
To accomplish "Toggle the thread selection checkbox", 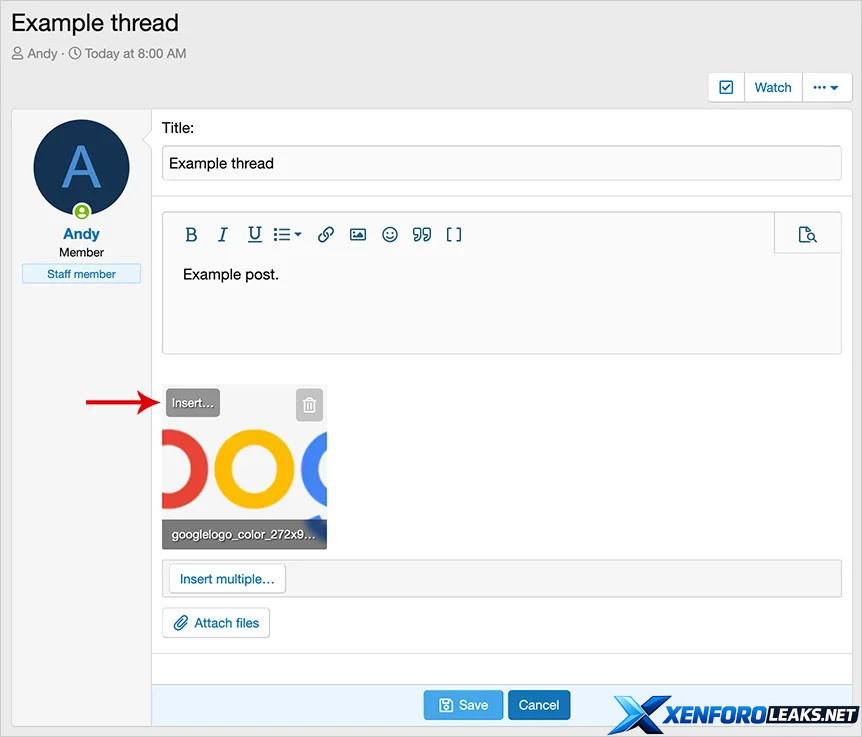I will coord(726,88).
